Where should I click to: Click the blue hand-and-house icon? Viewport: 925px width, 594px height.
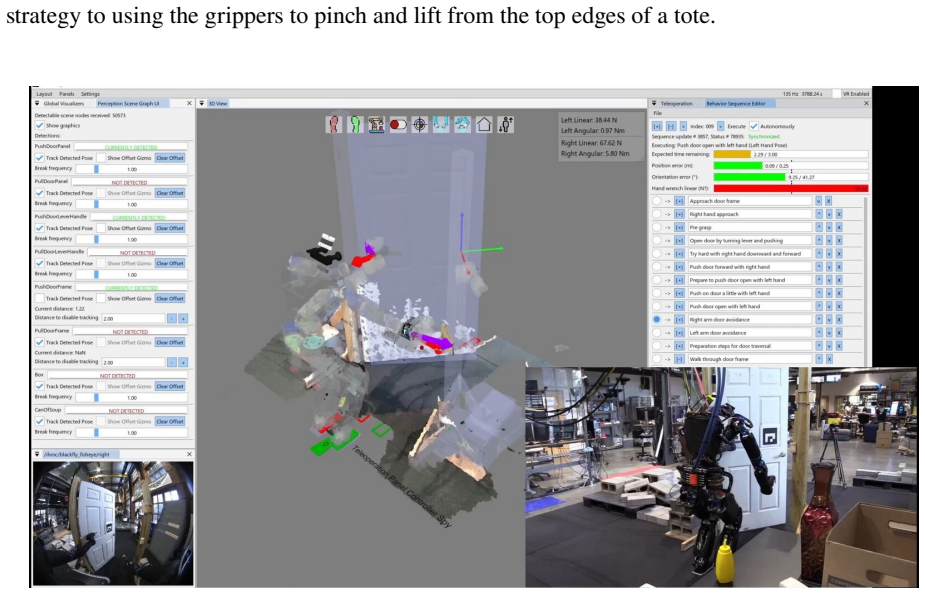(x=462, y=124)
